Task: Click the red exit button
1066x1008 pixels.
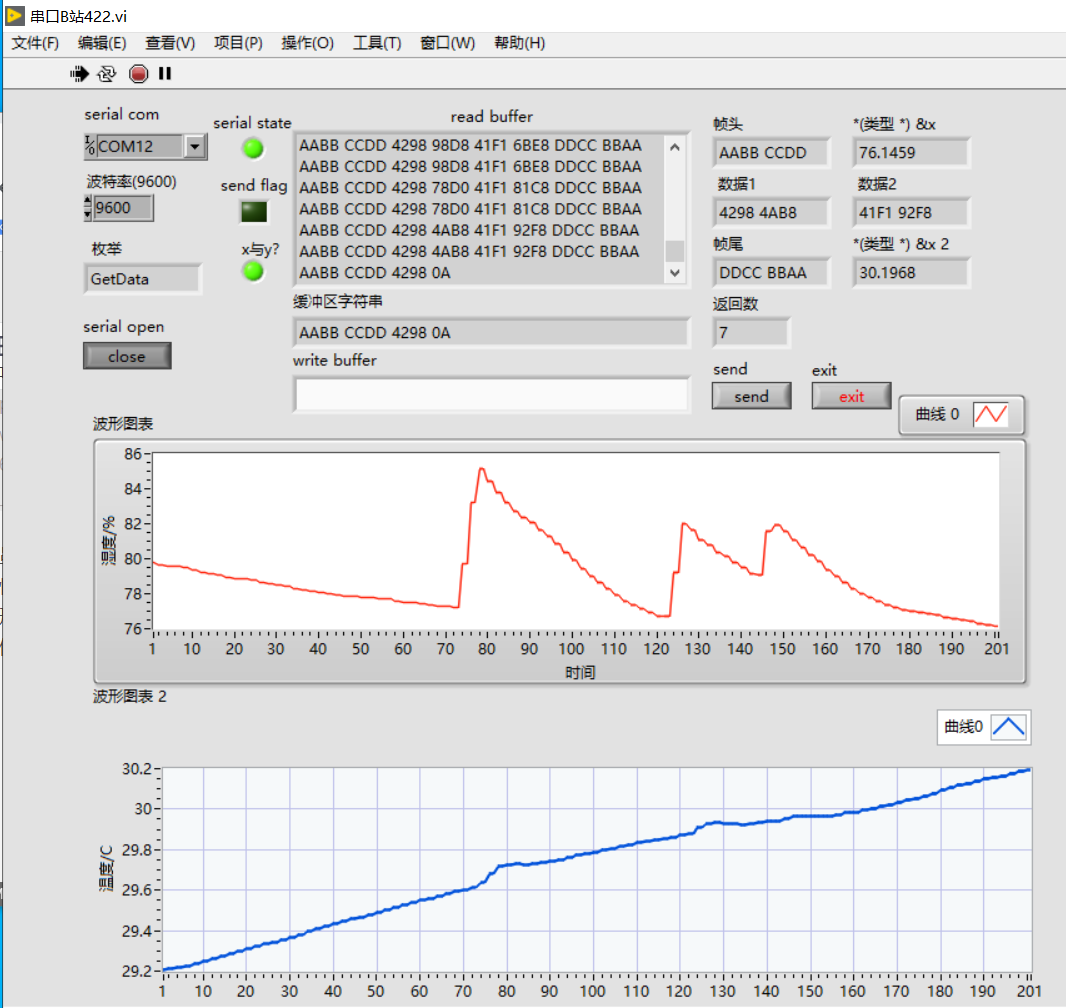Action: tap(851, 396)
